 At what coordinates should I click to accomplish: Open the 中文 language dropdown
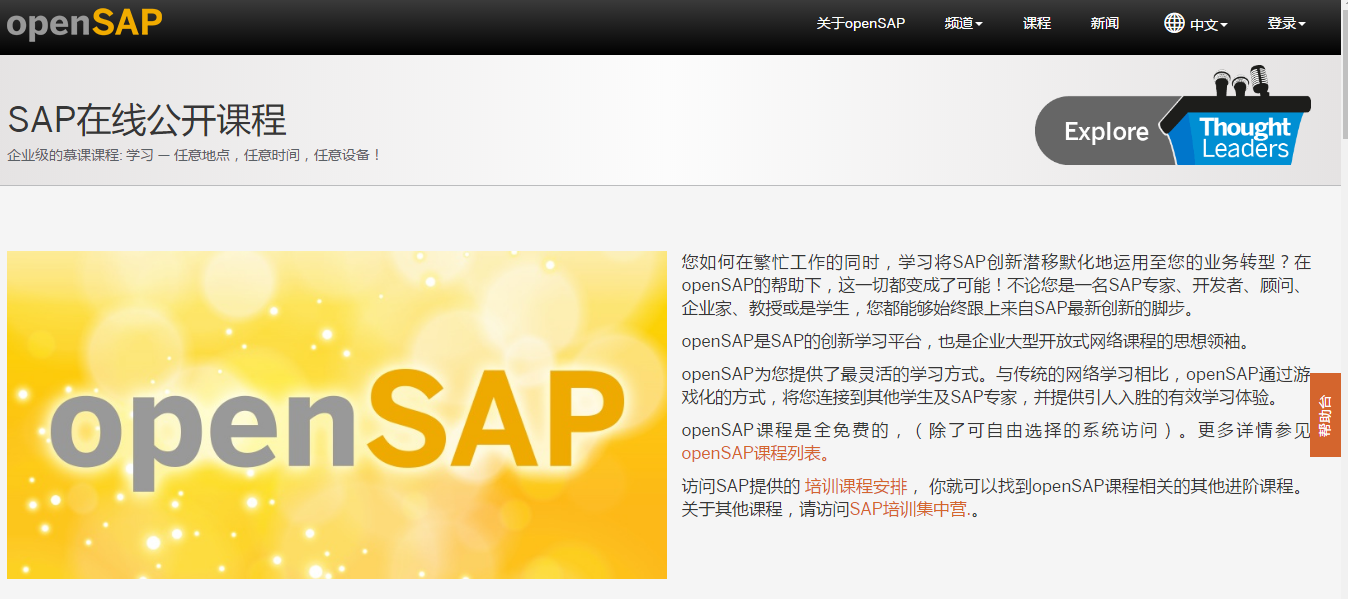point(1209,25)
